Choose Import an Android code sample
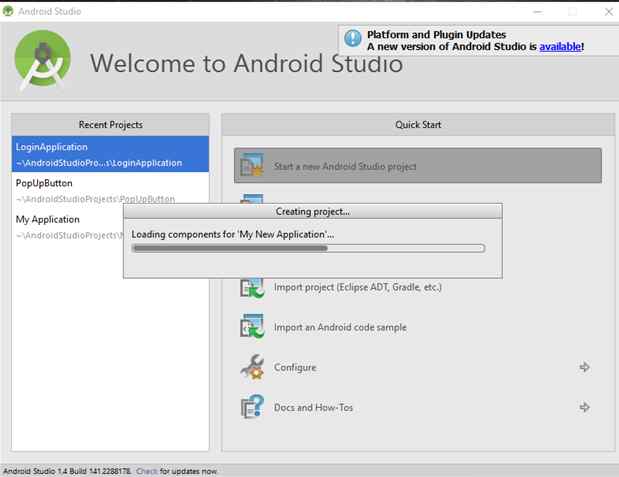 (x=340, y=327)
